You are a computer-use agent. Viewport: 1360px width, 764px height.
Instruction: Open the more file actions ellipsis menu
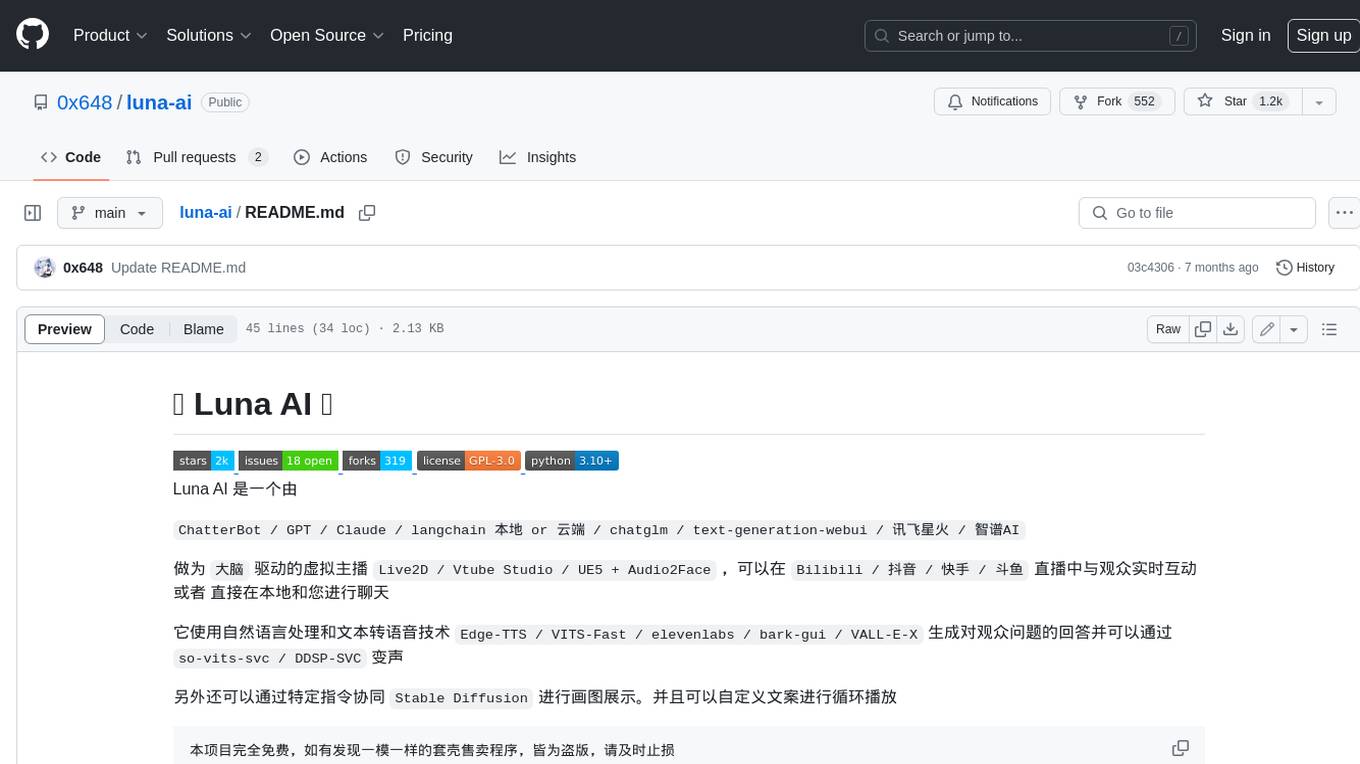click(x=1344, y=213)
